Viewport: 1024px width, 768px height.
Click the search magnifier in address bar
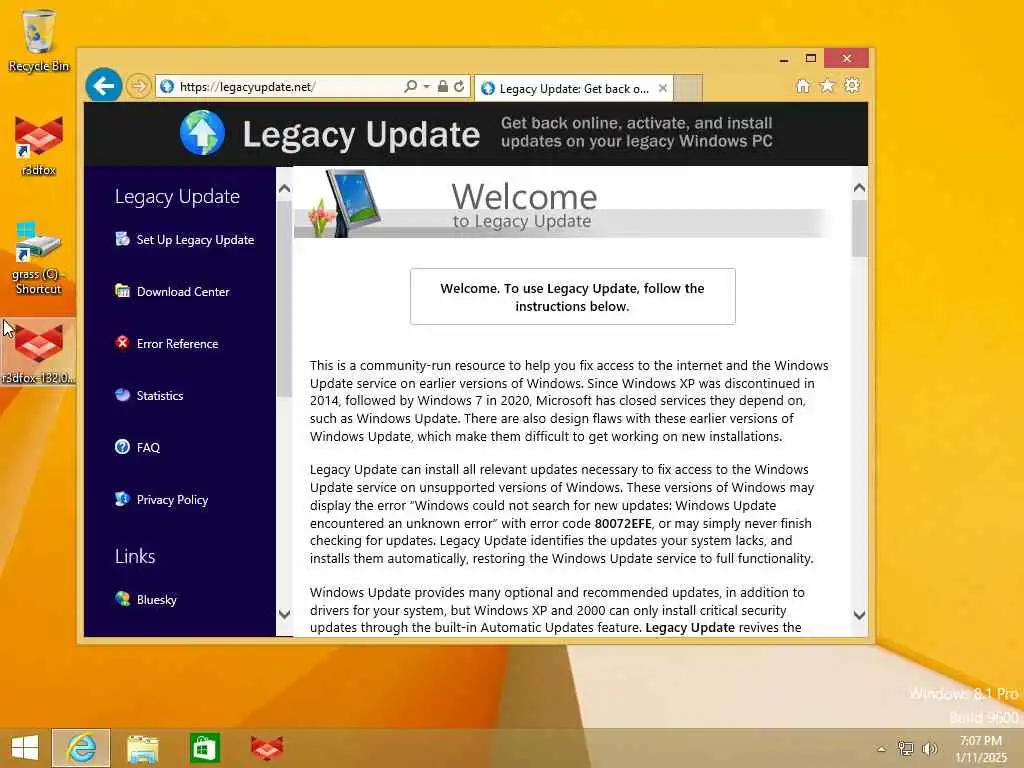(x=410, y=86)
